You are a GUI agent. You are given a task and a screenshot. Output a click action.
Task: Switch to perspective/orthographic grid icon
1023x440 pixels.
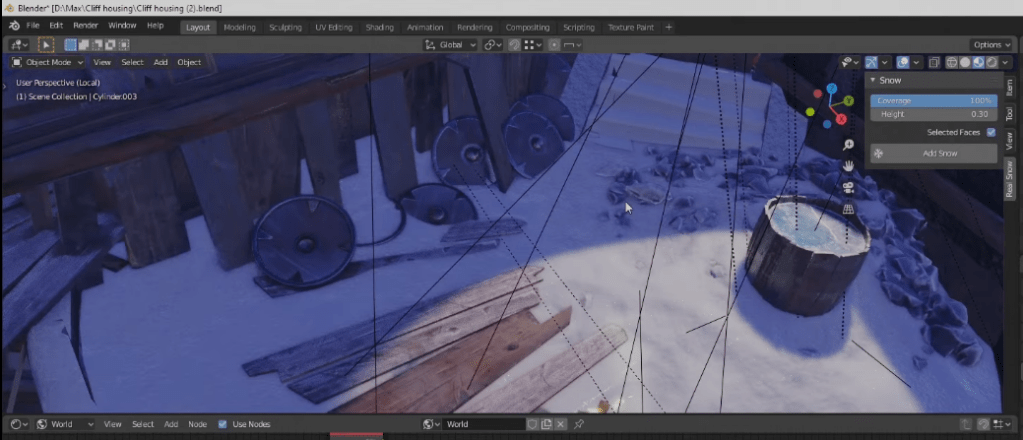[848, 209]
